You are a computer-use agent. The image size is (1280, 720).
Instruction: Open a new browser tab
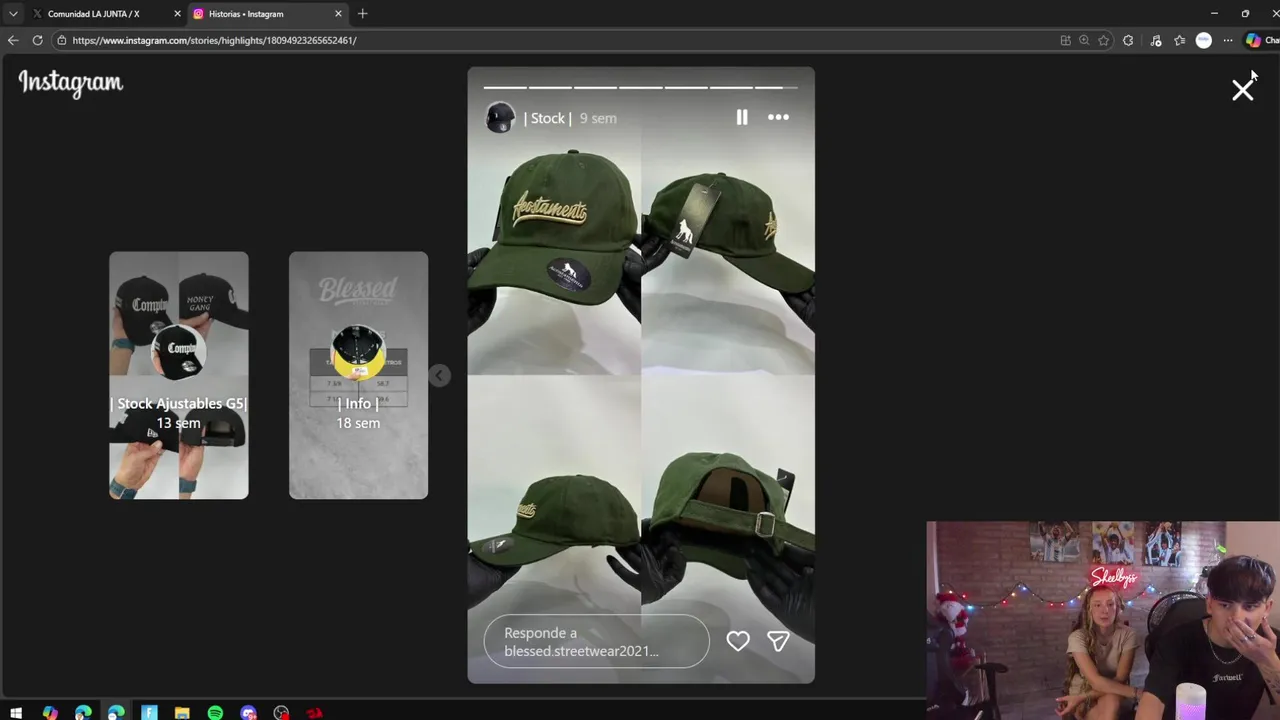point(363,14)
